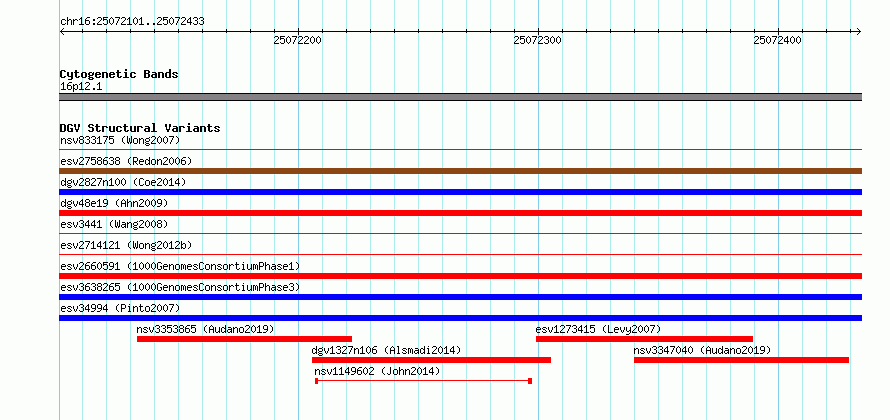890x420 pixels.
Task: Click the DGV Structural Variants track title
Action: pos(140,128)
